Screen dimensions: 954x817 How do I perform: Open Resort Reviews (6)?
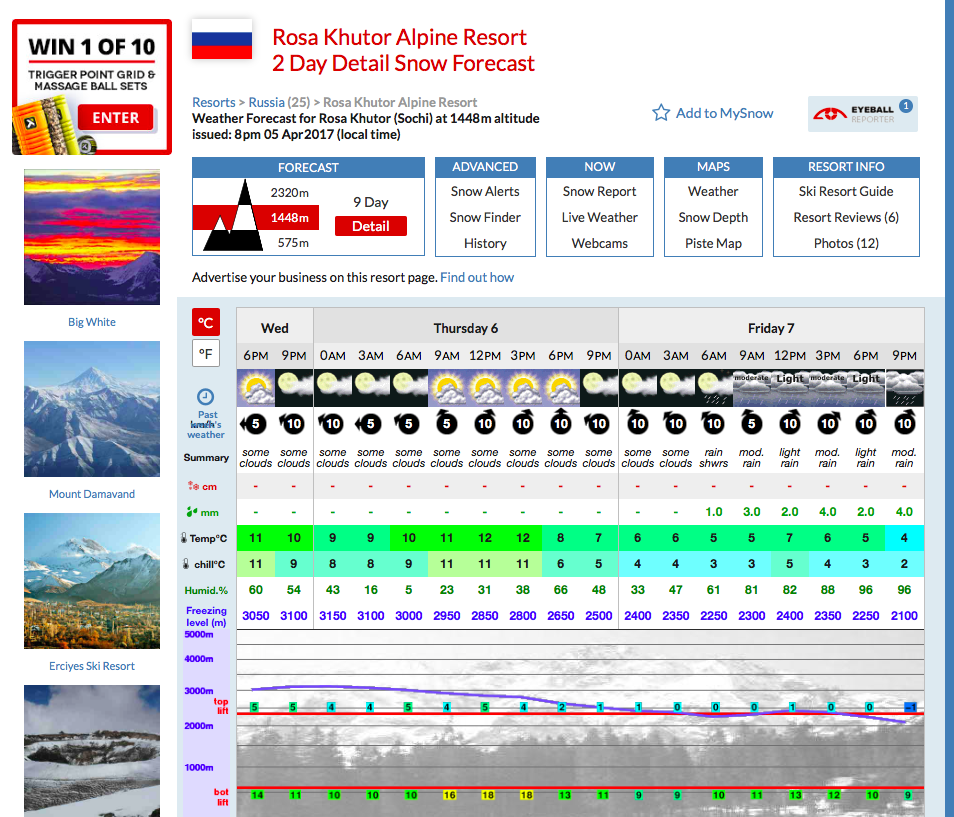[x=846, y=217]
